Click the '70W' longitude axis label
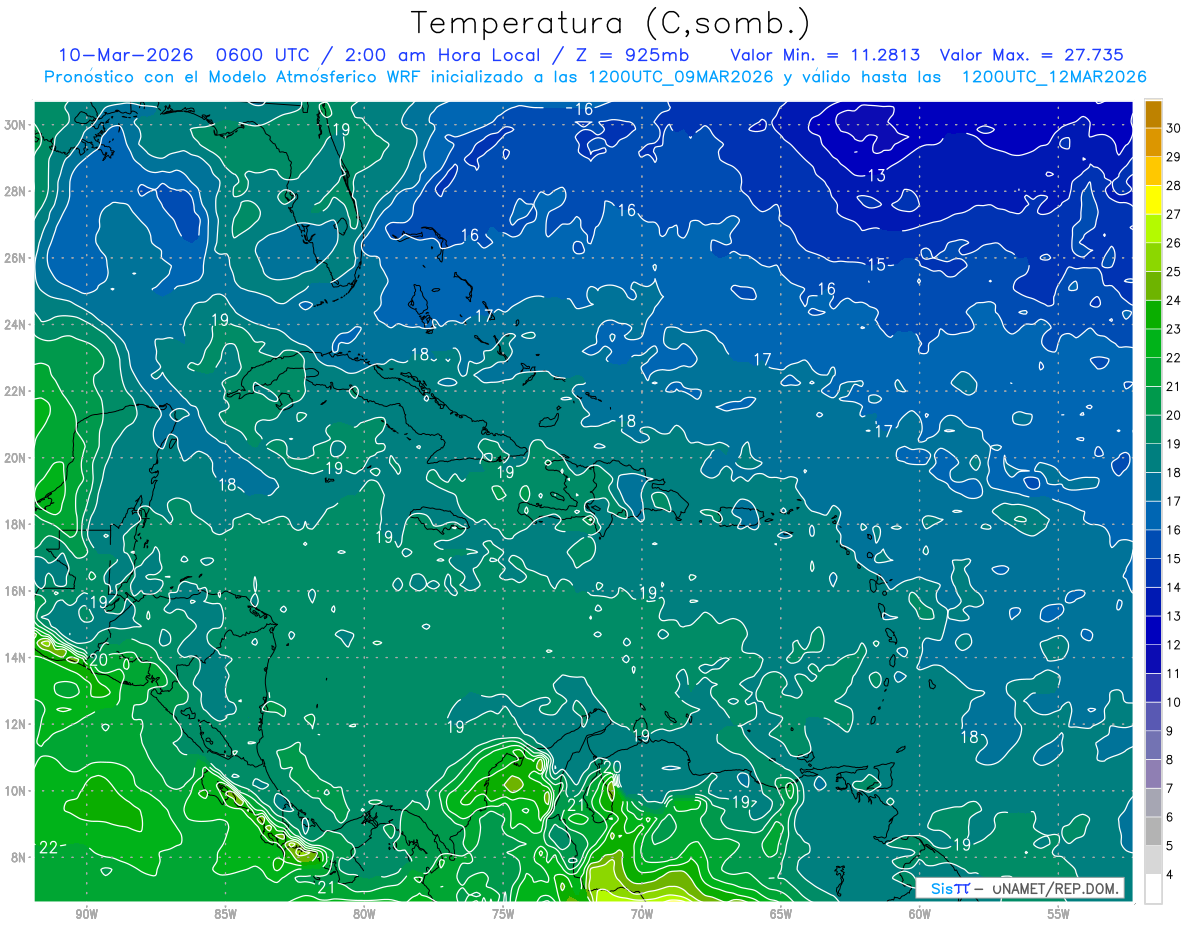The image size is (1200, 927). [642, 914]
